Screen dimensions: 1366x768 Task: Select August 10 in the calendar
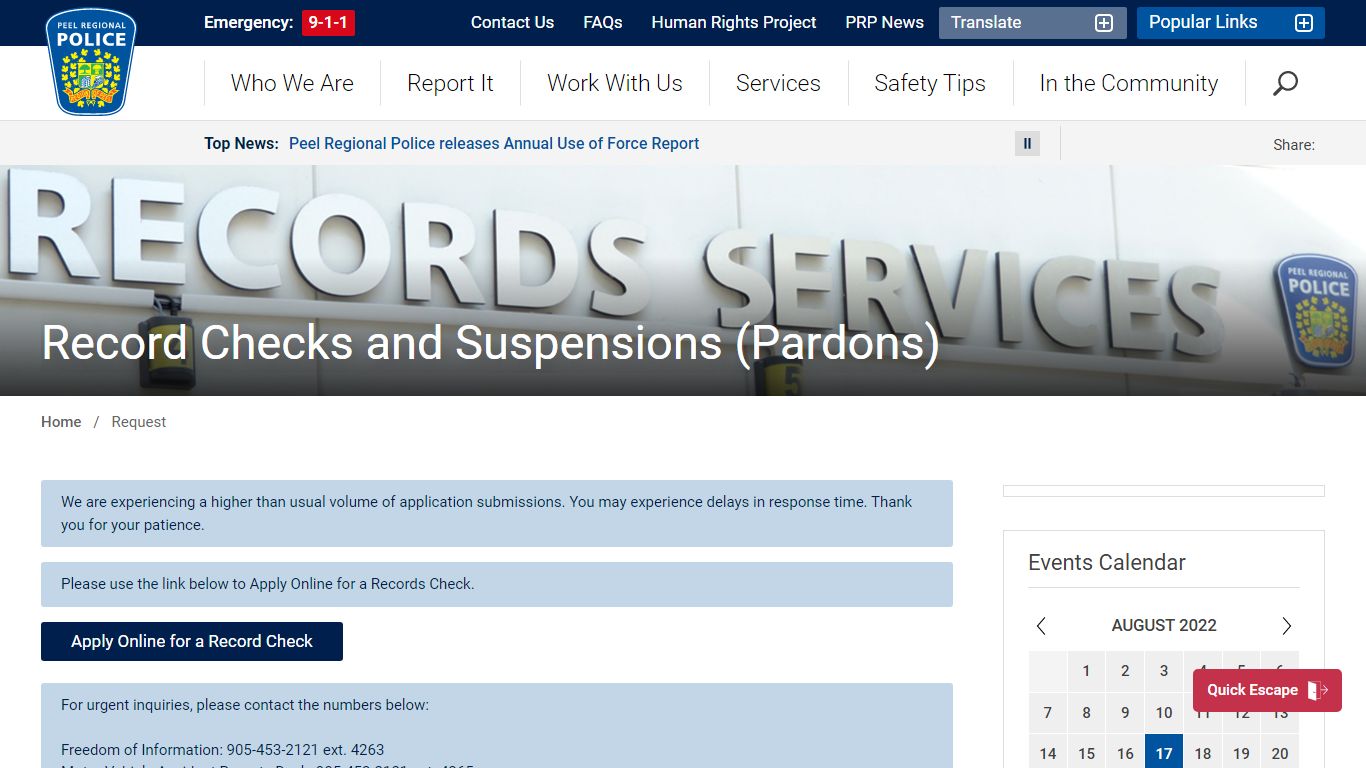coord(1164,713)
